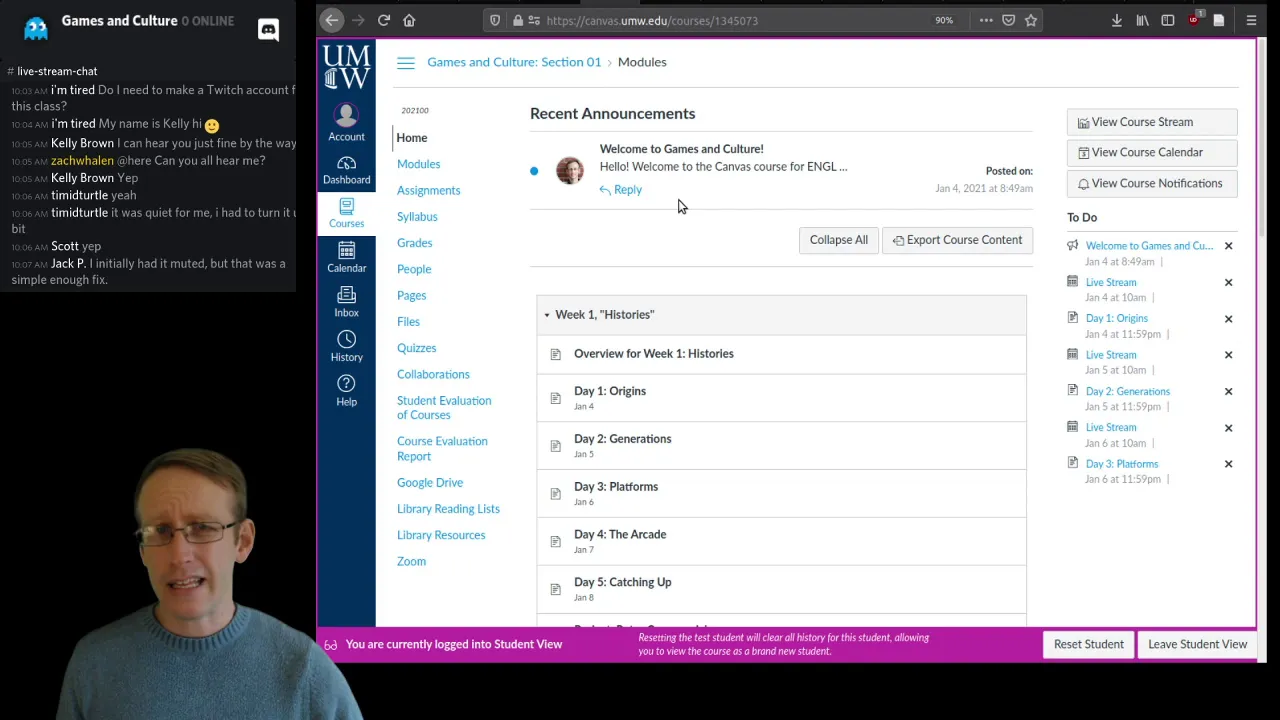Viewport: 1280px width, 720px height.
Task: Click View Course Notifications button
Action: [1152, 184]
